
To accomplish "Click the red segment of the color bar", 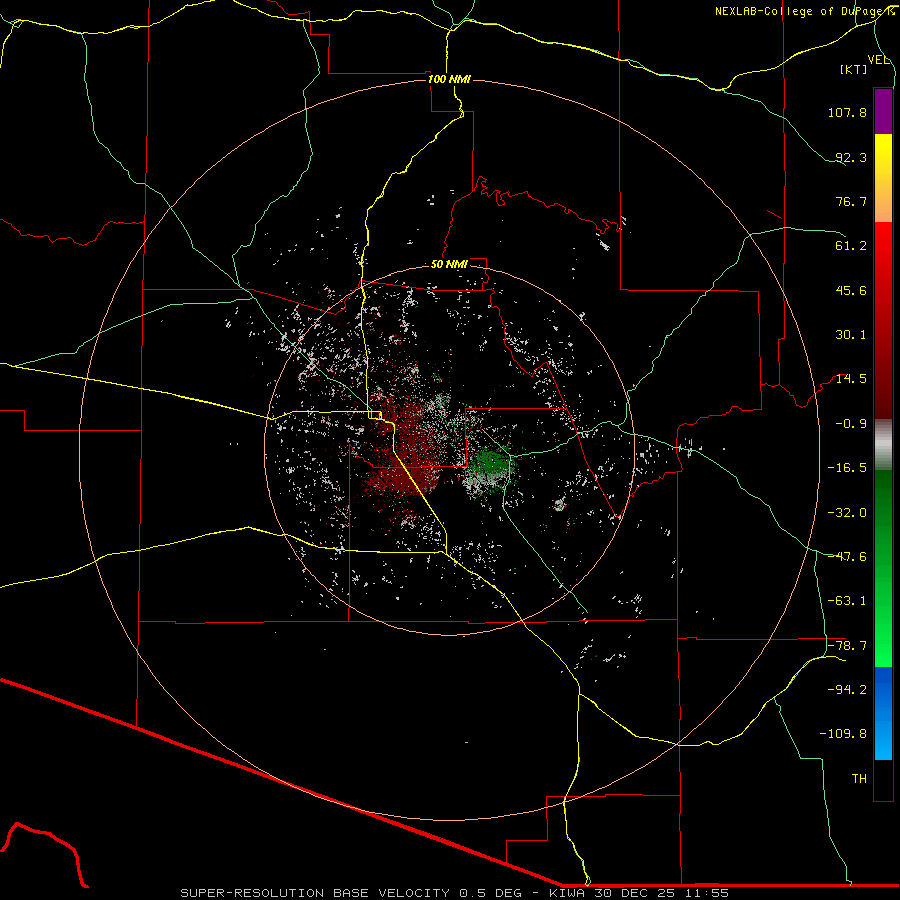I will coord(883,320).
